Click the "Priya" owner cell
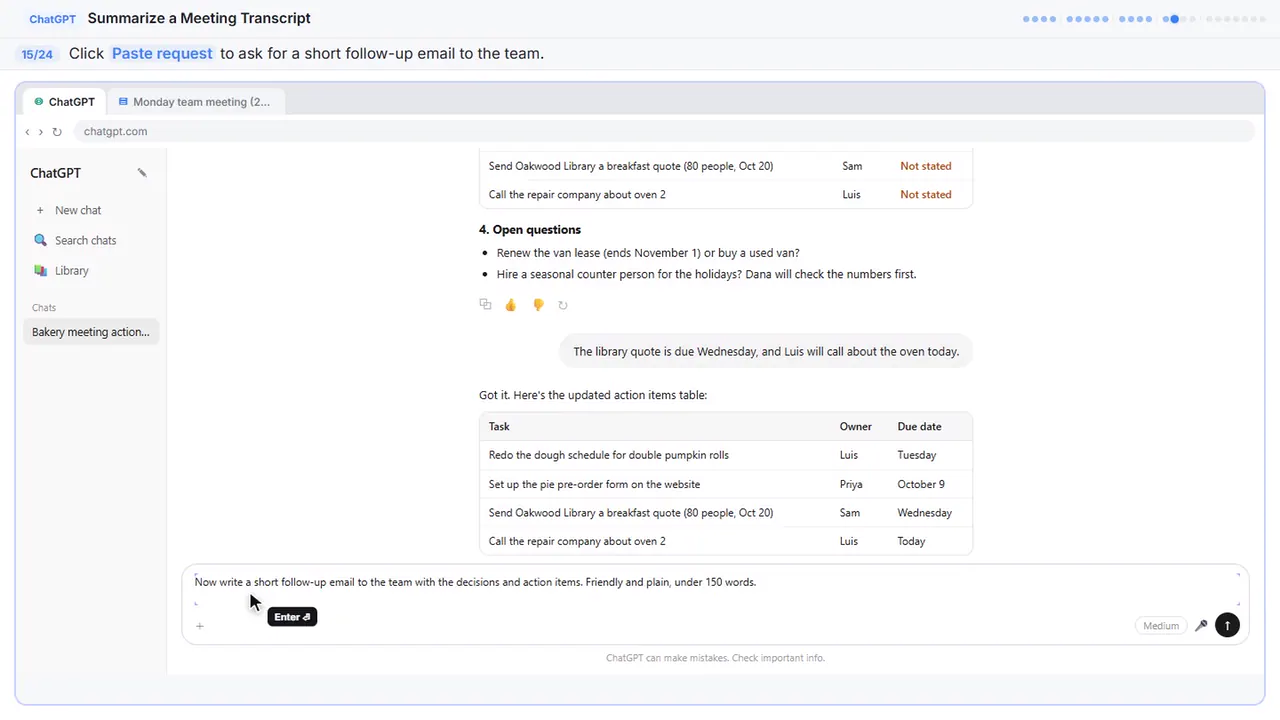Viewport: 1280px width, 720px height. (x=851, y=484)
